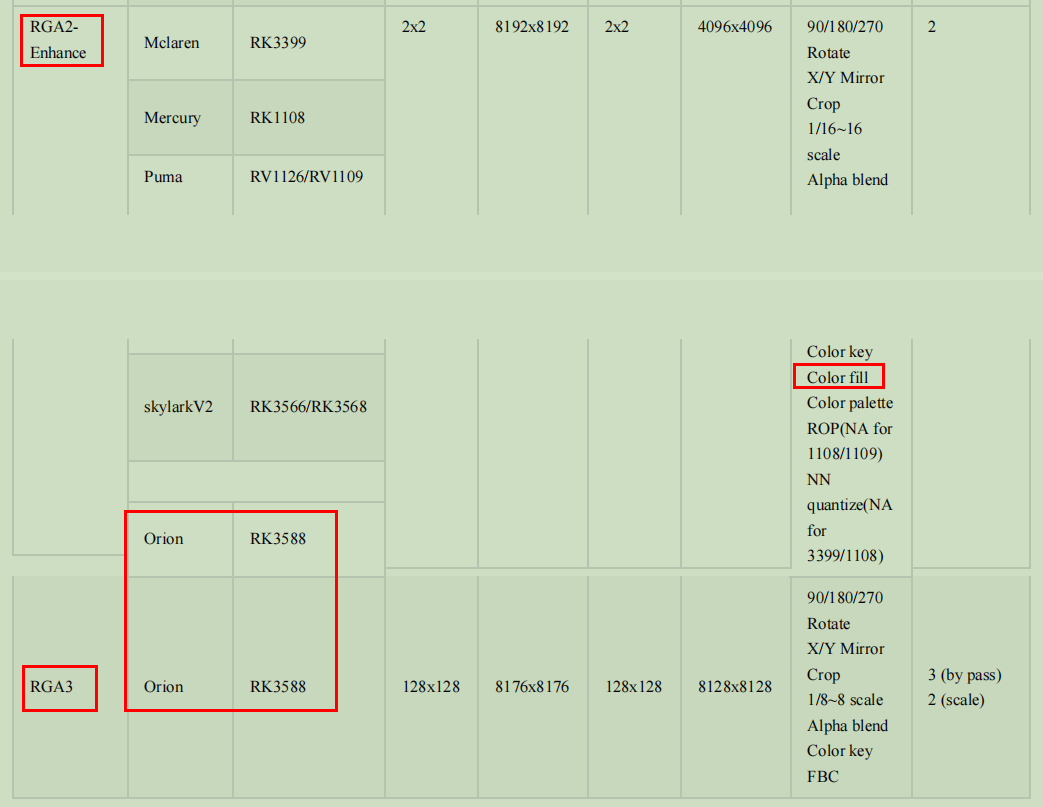
Task: Select the RK3566/RK3568 cell
Action: [309, 407]
